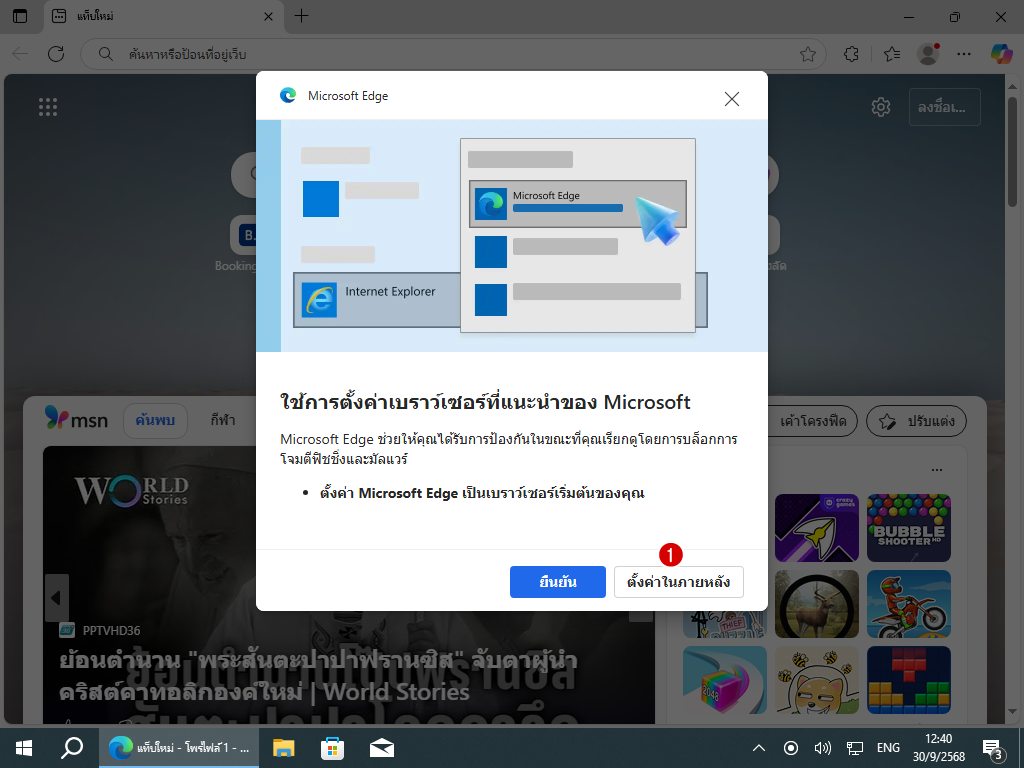Image resolution: width=1024 pixels, height=768 pixels.
Task: Click the ยืนยัน confirm button
Action: (557, 582)
